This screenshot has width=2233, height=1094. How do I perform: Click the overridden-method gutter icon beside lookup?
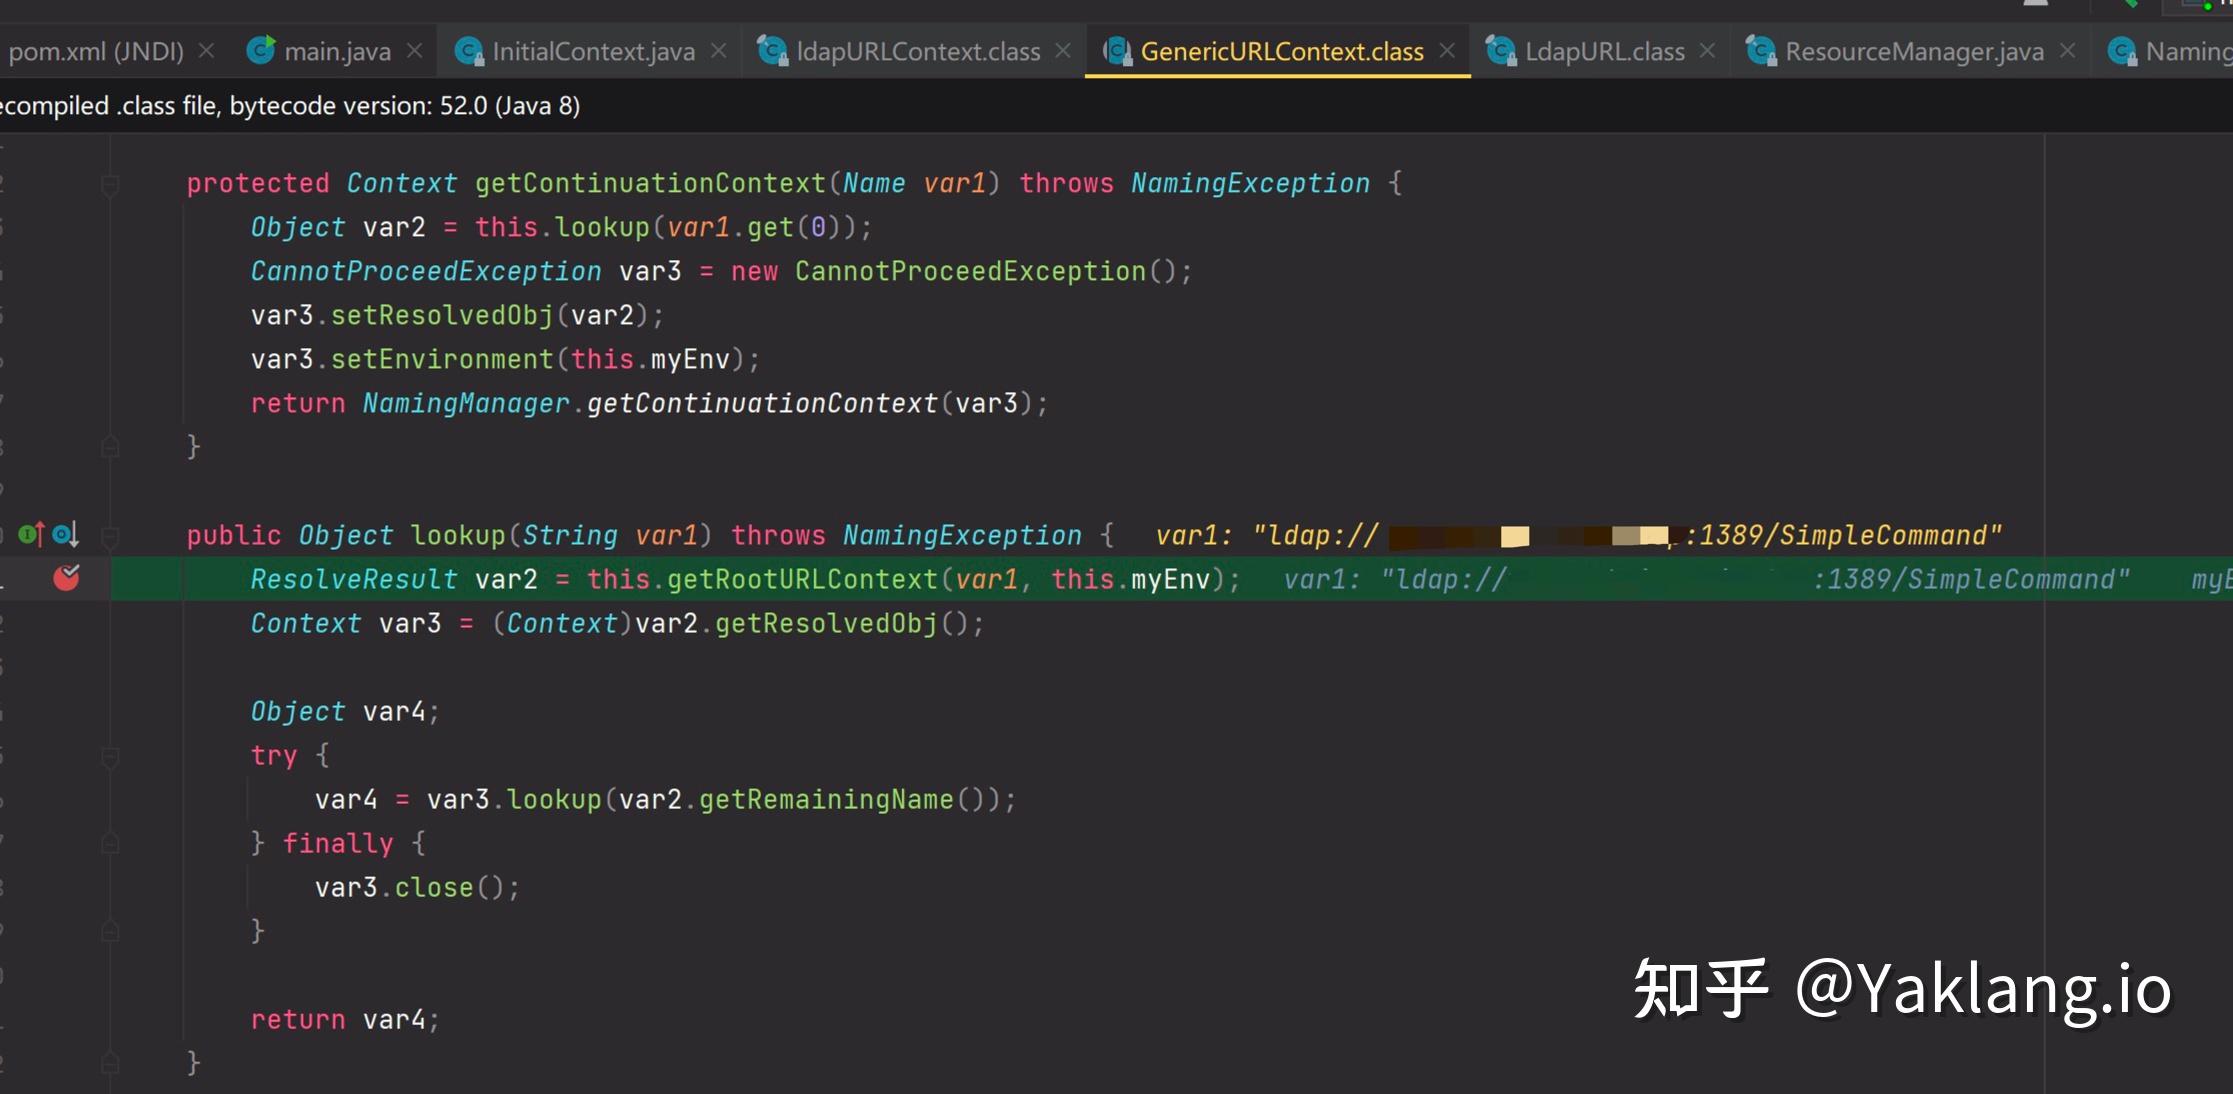click(65, 535)
